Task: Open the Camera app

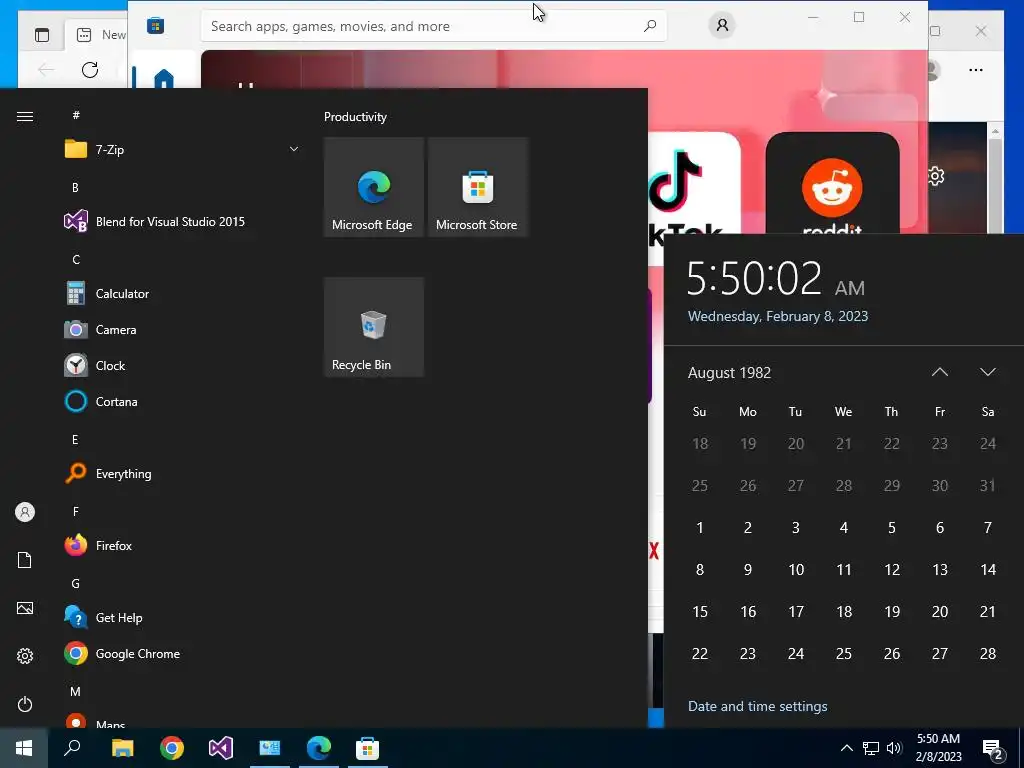Action: [182, 330]
